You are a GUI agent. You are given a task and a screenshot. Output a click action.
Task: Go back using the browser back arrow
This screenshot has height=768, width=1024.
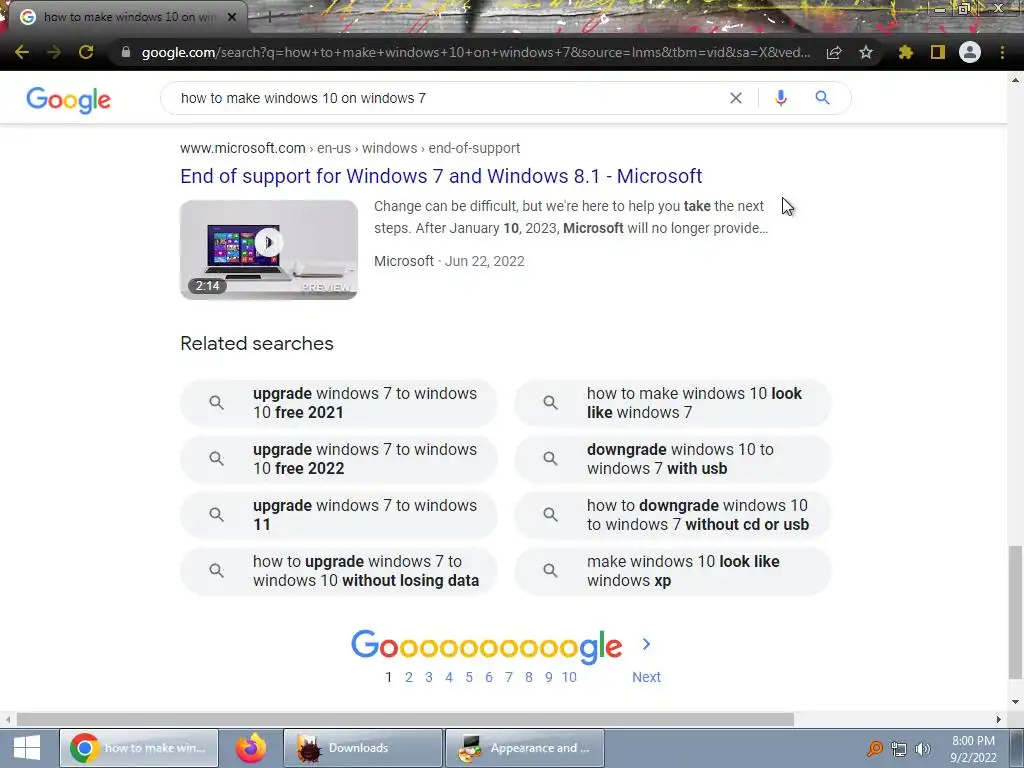22,52
